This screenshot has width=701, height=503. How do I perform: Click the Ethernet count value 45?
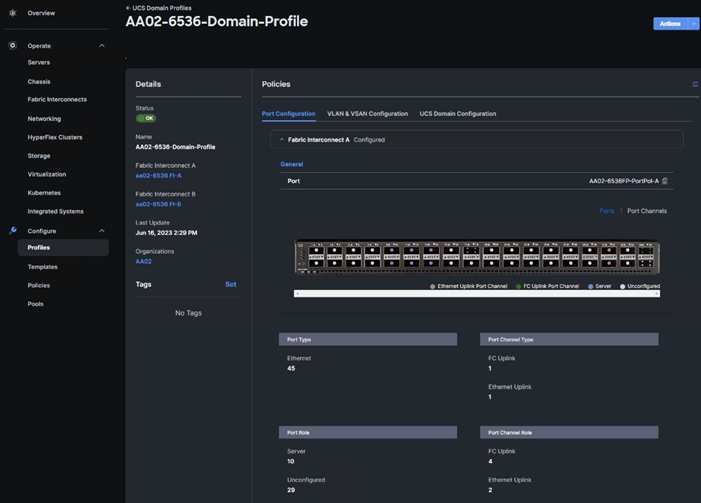click(291, 368)
